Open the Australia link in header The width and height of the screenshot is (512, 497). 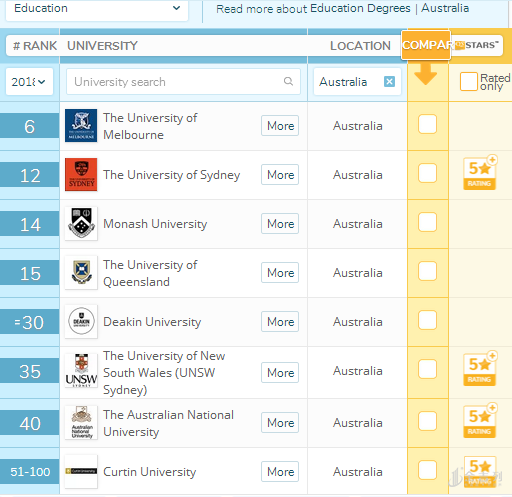(x=445, y=8)
